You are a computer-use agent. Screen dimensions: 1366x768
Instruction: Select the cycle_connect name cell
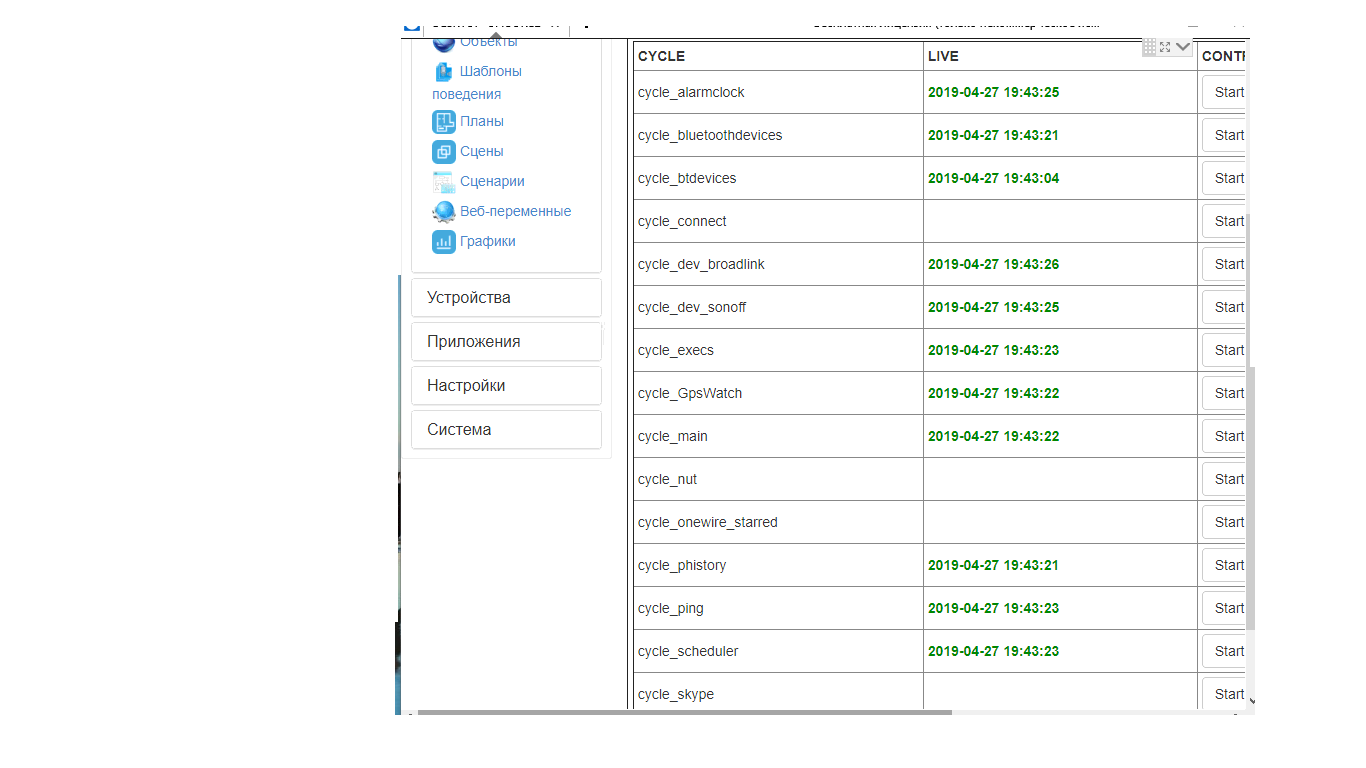click(x=778, y=221)
